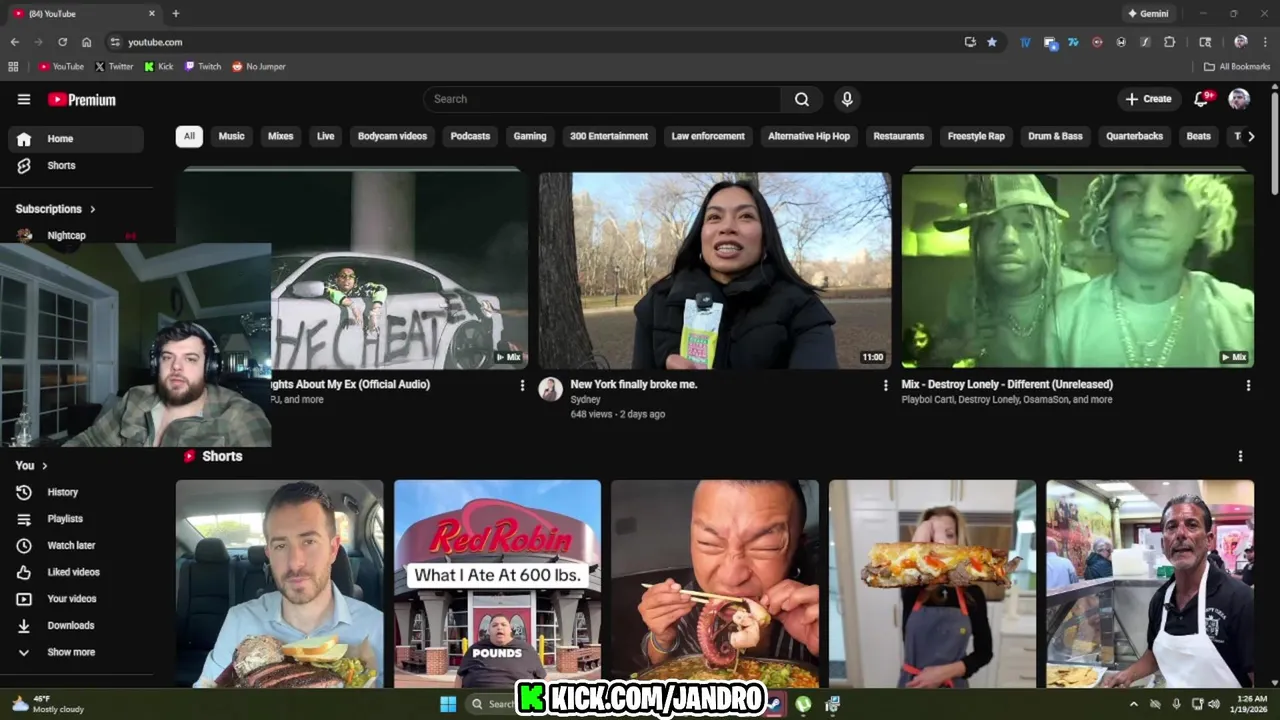Select the Law enforcement filter chip

coord(708,136)
